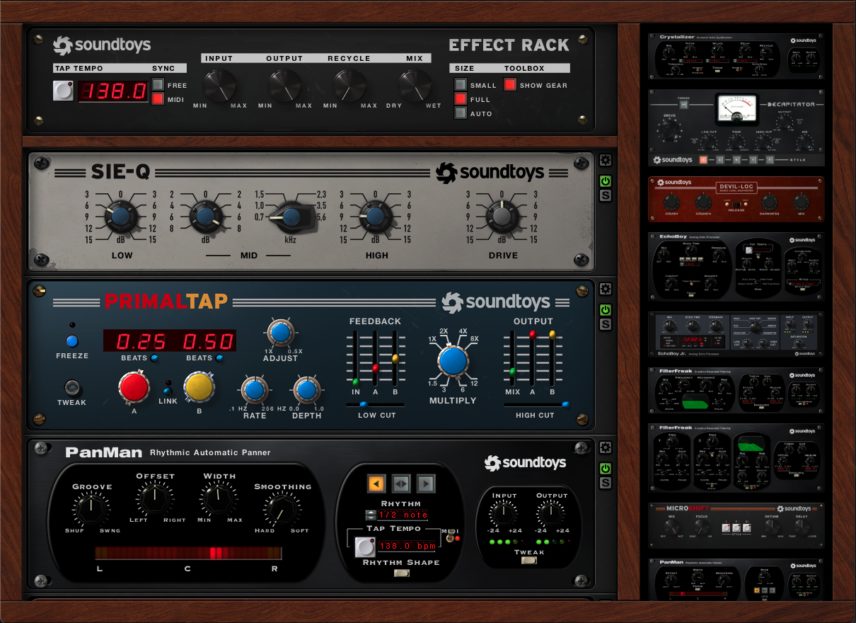Choose Crystallizer from gear sidebar
Viewport: 856px width, 623px height.
736,55
